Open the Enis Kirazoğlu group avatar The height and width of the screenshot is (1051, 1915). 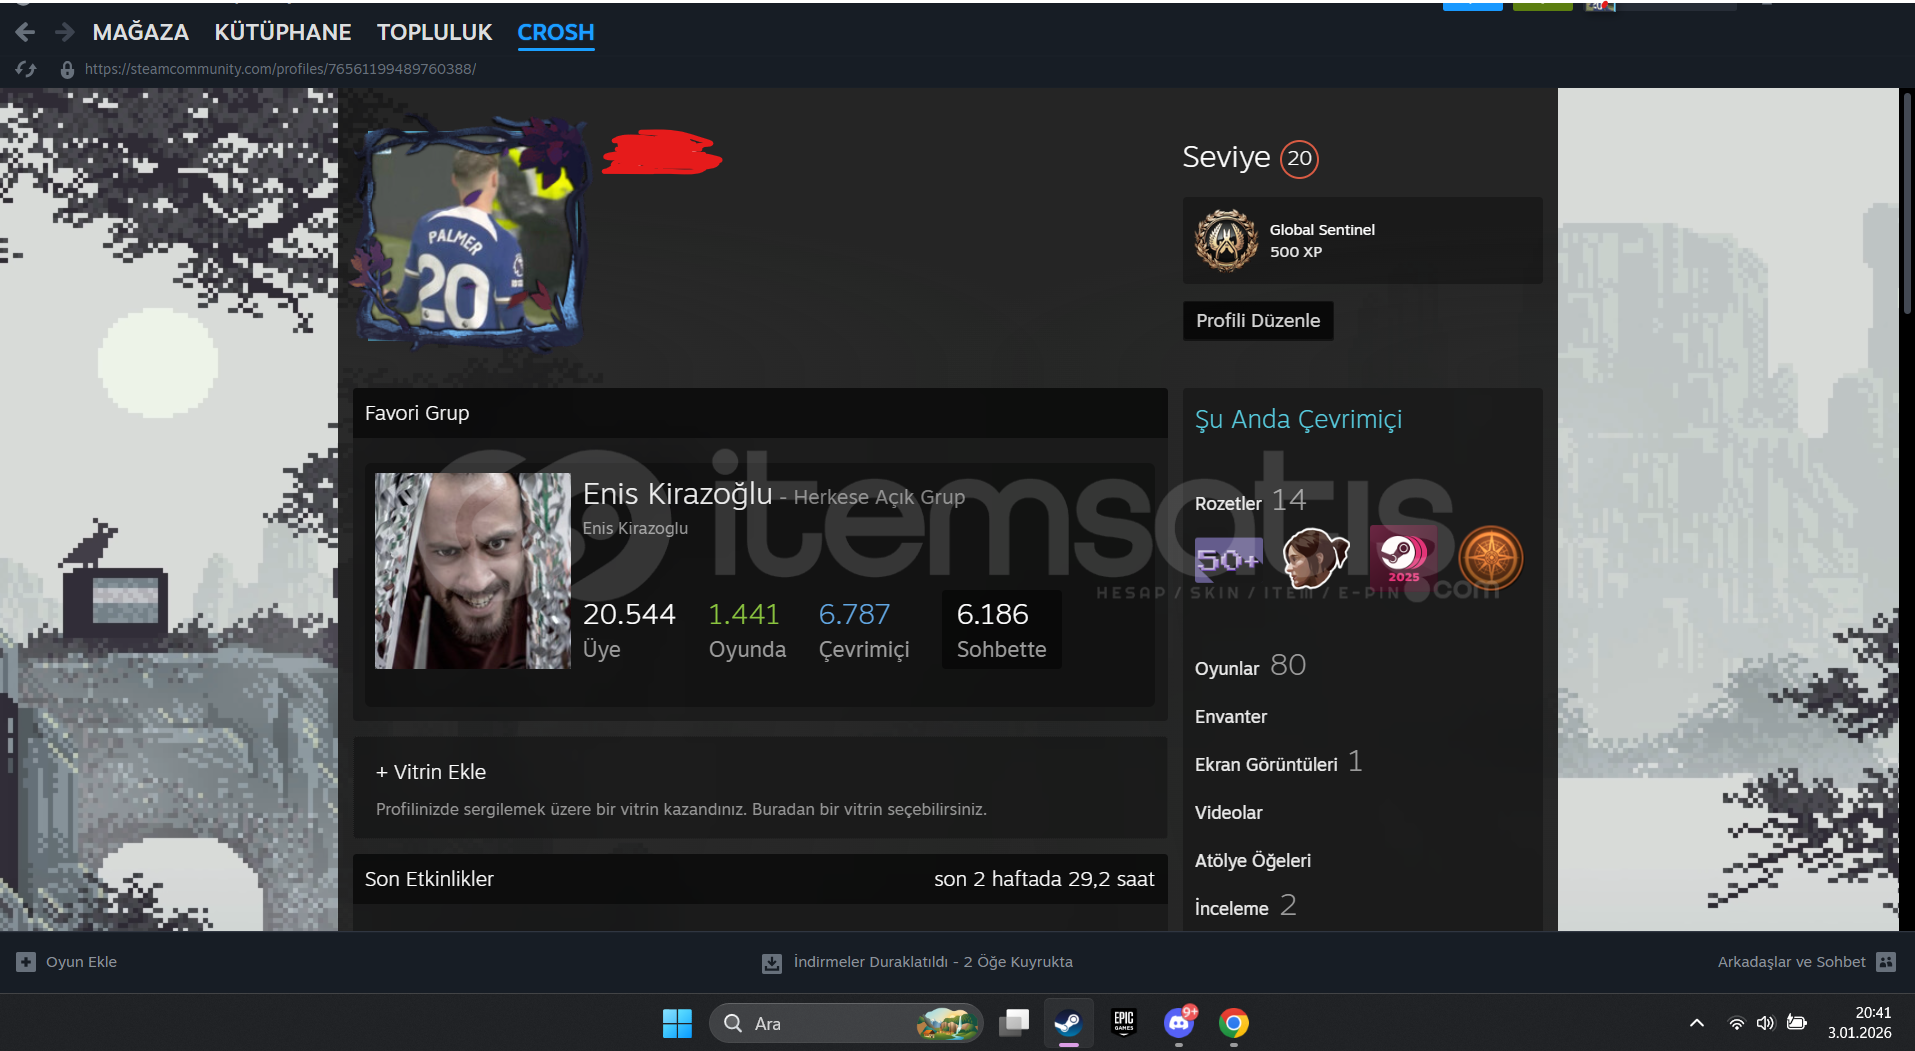click(x=473, y=571)
